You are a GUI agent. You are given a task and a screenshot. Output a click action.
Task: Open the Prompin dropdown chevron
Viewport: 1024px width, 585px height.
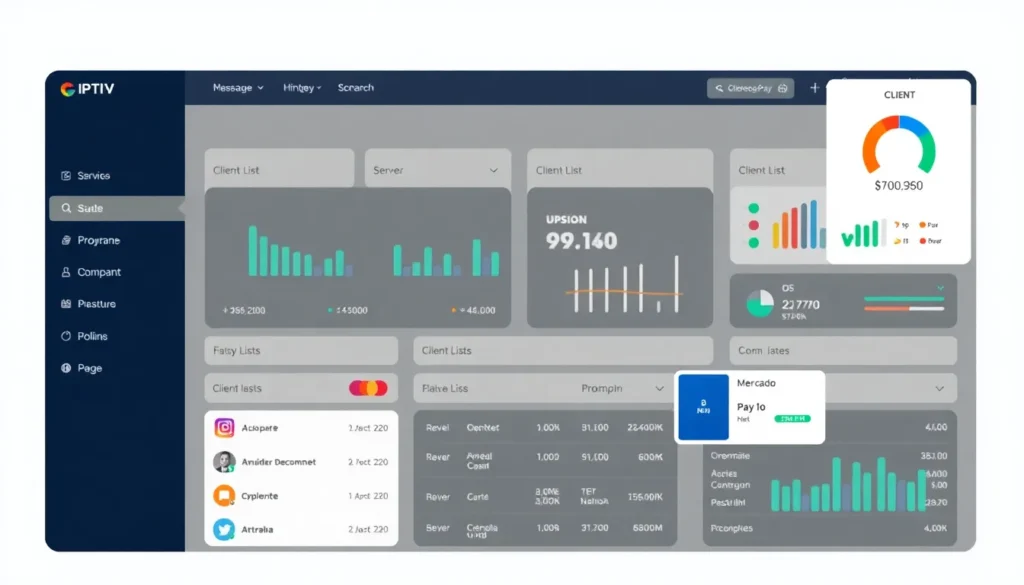pyautogui.click(x=659, y=388)
